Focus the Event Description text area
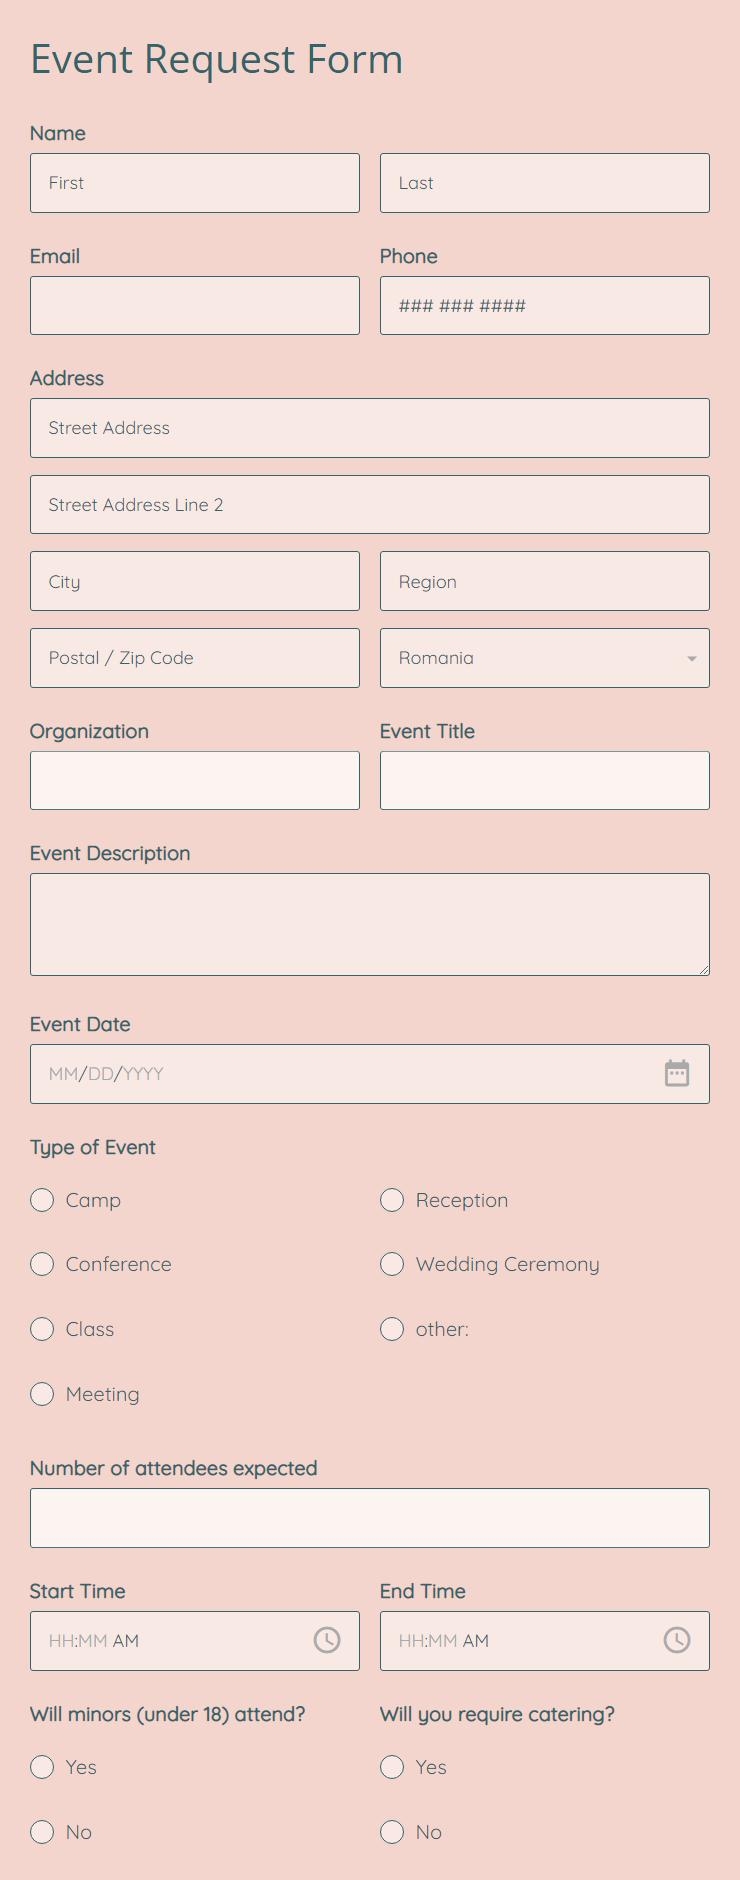 pos(370,922)
